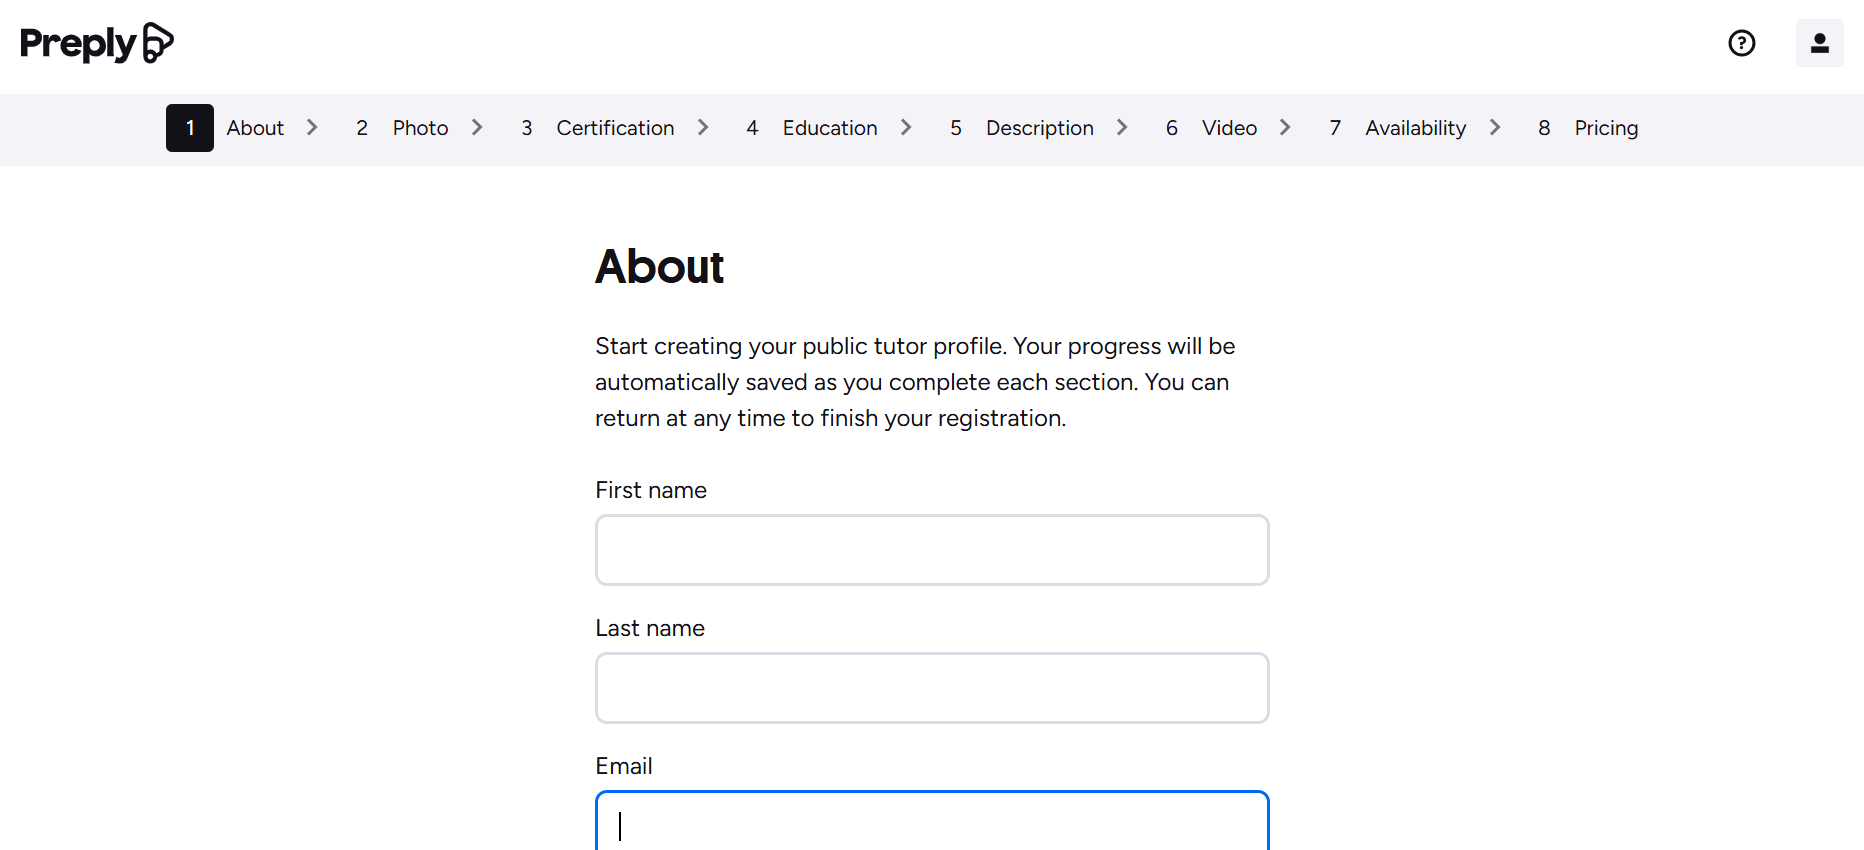Switch to the Certification step
The width and height of the screenshot is (1864, 850).
pyautogui.click(x=615, y=128)
